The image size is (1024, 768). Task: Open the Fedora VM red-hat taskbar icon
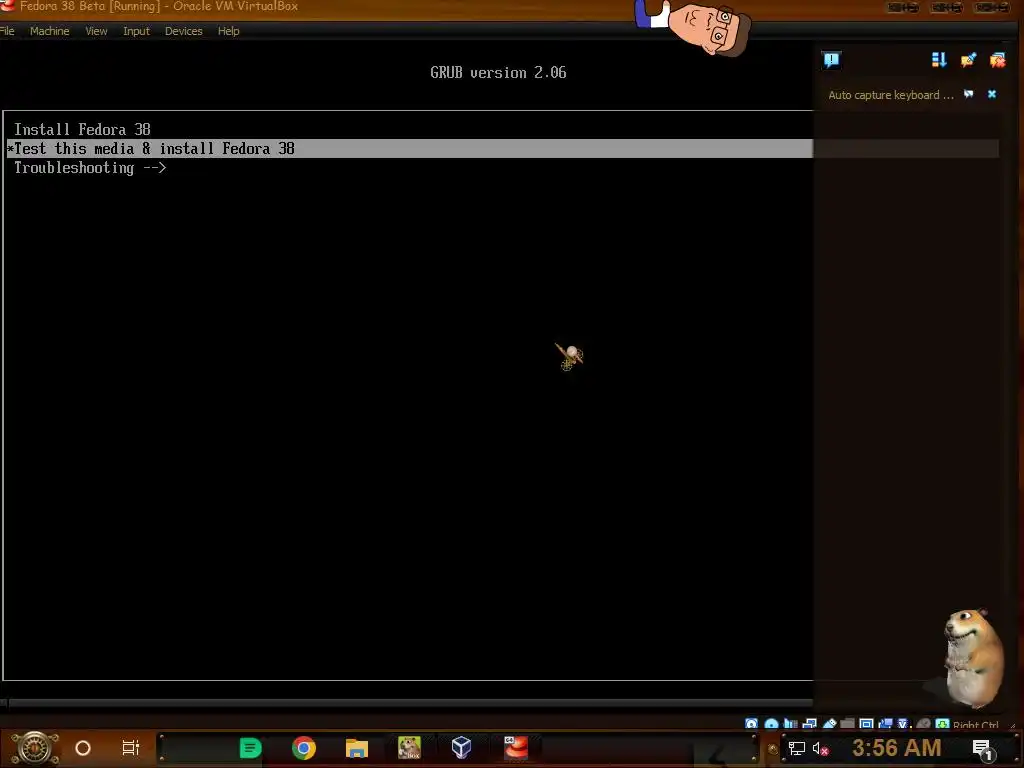pyautogui.click(x=515, y=748)
